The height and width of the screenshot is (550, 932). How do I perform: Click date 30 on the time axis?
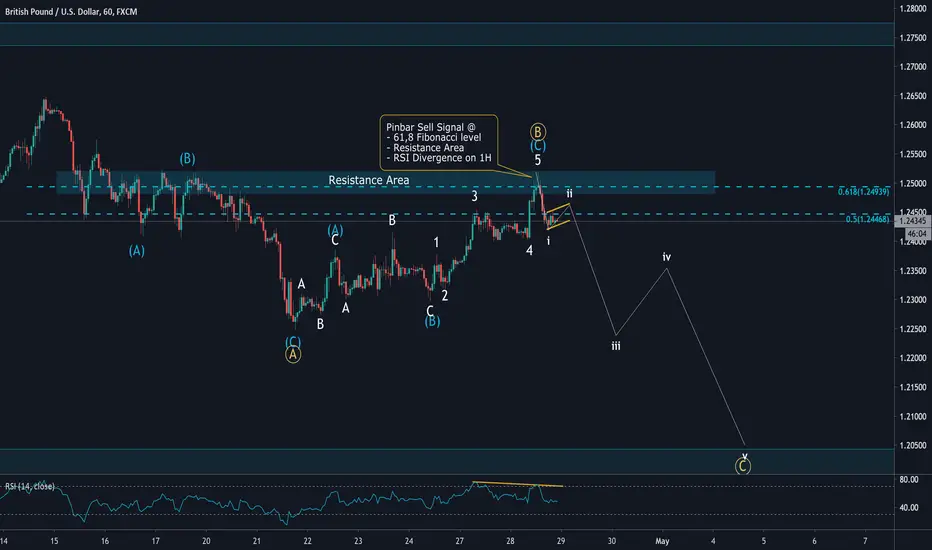coord(612,542)
